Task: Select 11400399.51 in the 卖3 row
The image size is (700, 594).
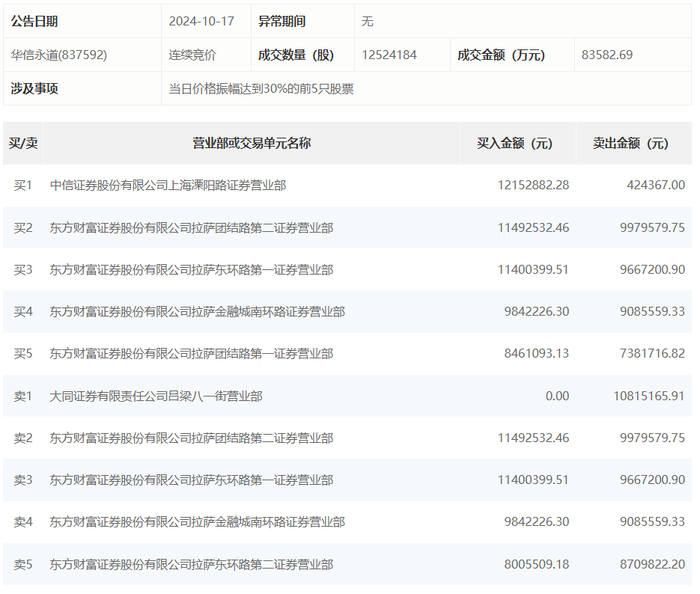Action: point(533,480)
